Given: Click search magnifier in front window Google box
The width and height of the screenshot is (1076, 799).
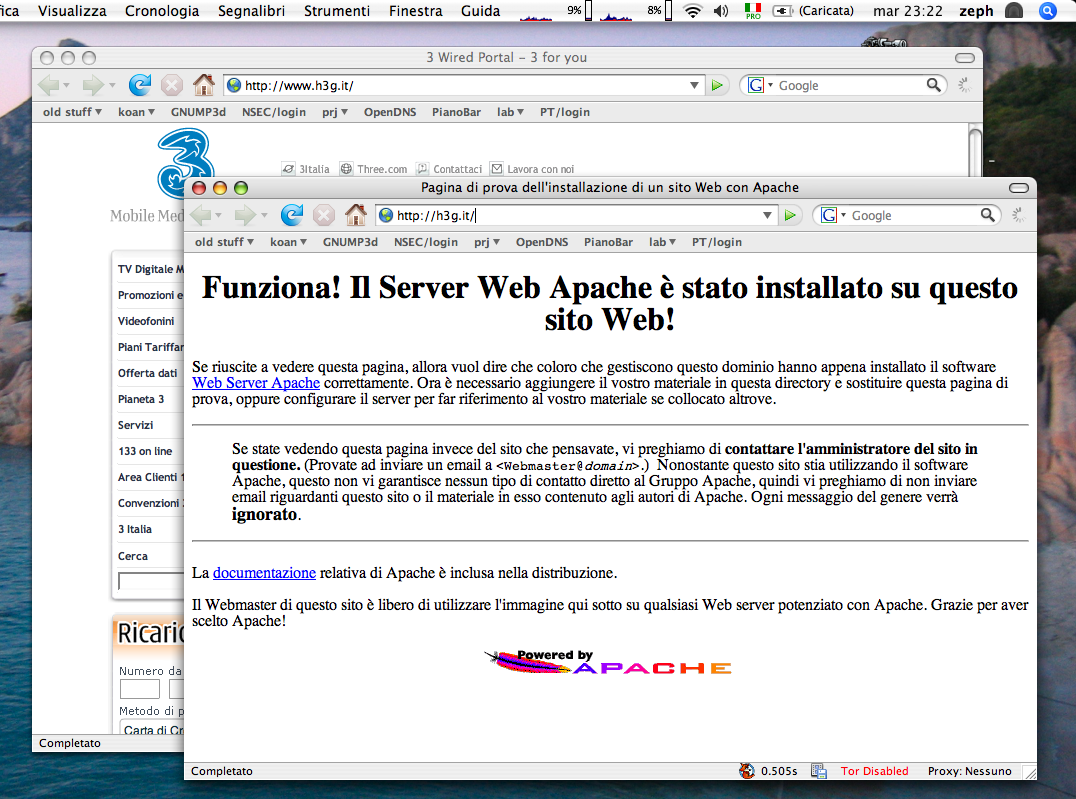Looking at the screenshot, I should coord(988,215).
